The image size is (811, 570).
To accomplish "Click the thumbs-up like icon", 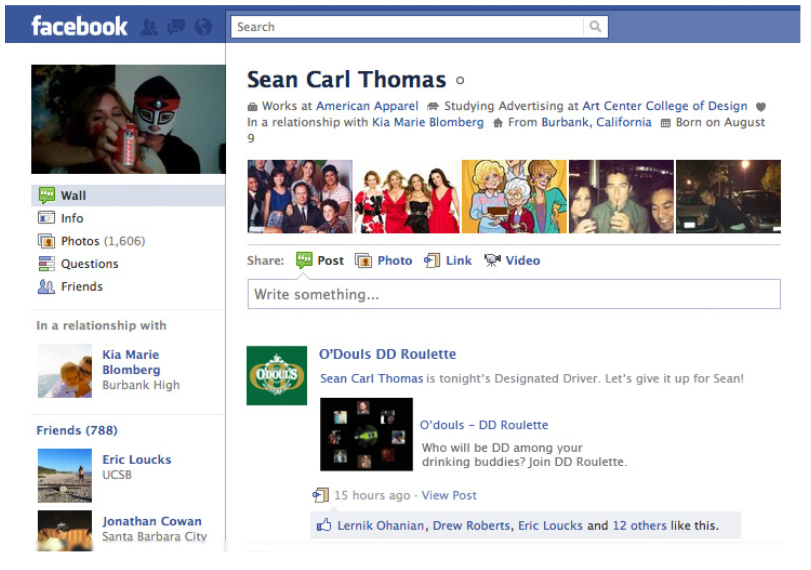I will pos(324,526).
